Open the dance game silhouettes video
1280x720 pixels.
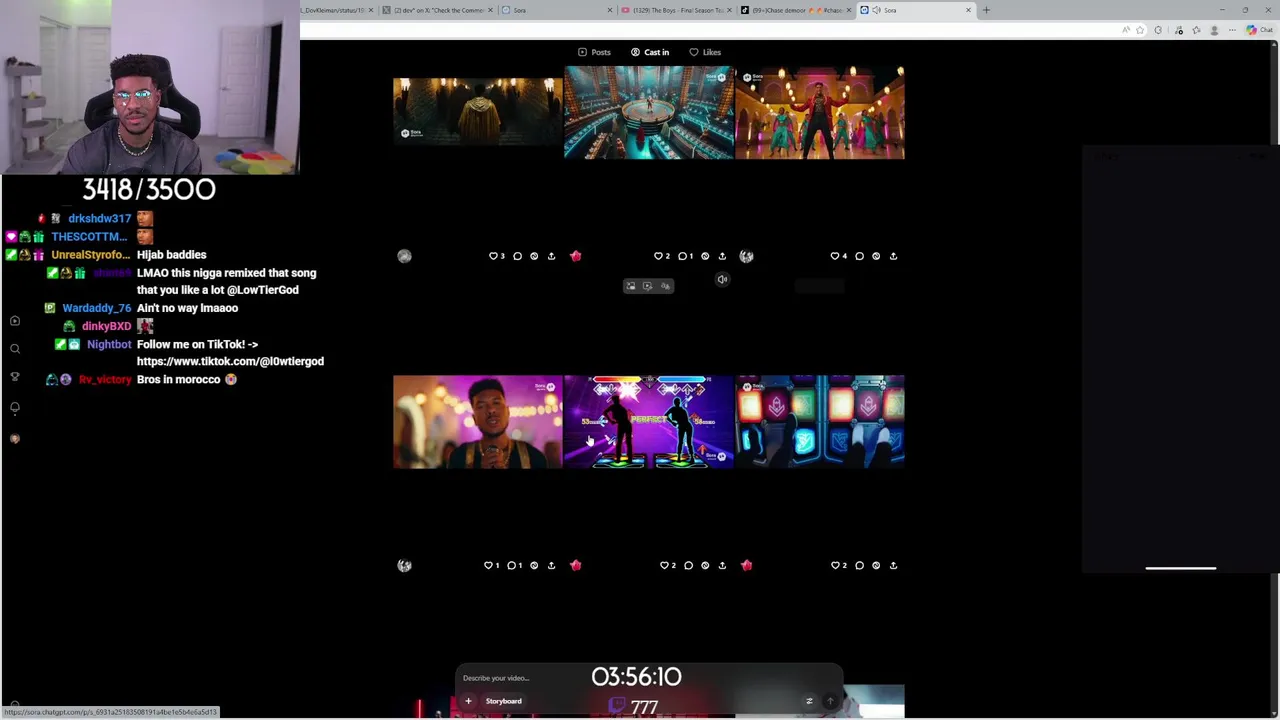click(x=649, y=422)
